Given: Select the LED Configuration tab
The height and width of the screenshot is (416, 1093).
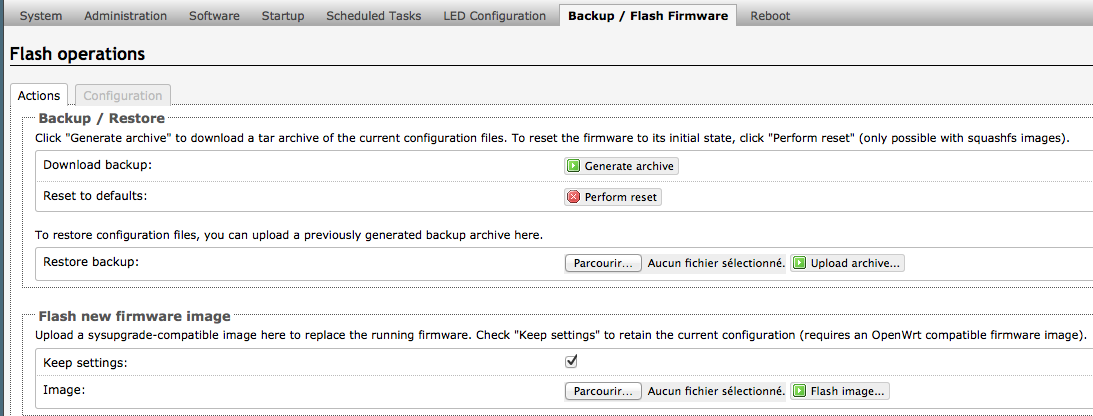Looking at the screenshot, I should (x=495, y=15).
